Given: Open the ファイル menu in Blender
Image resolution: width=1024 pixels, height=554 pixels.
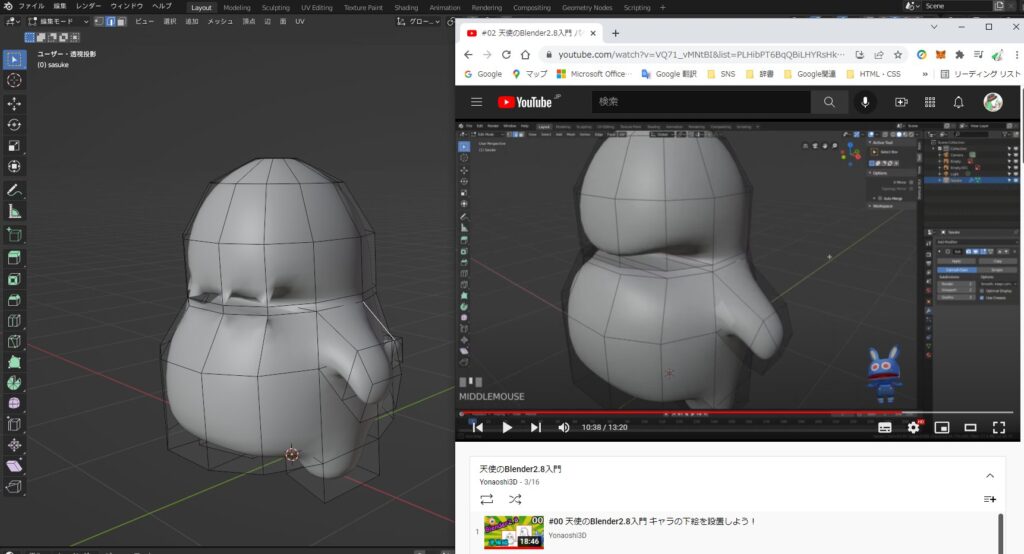Looking at the screenshot, I should [x=31, y=6].
